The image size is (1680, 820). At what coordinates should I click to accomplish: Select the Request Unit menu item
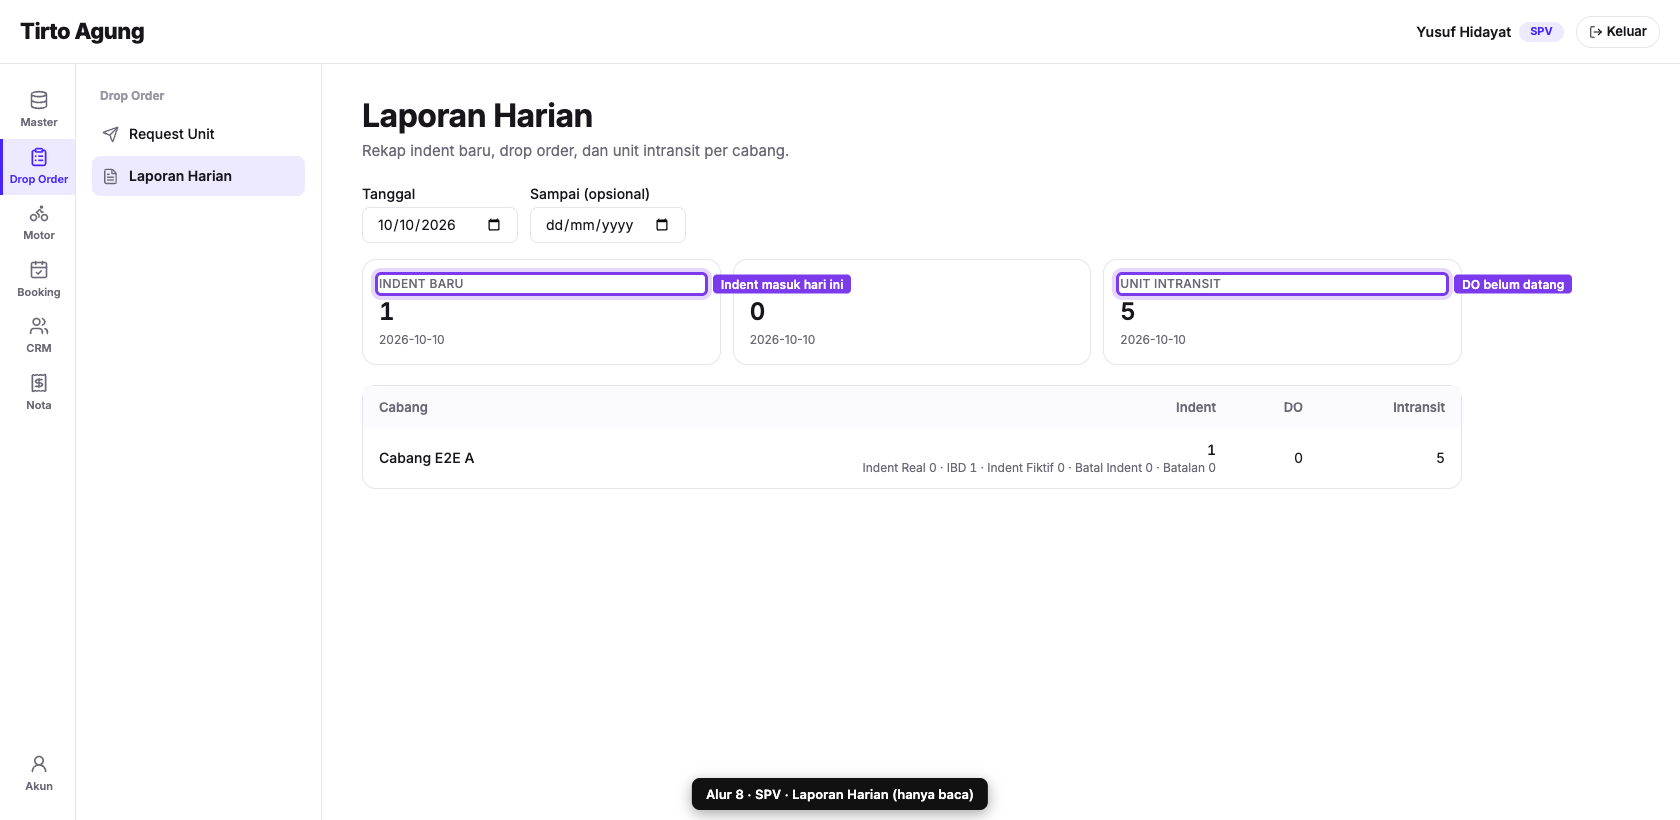[x=198, y=134]
